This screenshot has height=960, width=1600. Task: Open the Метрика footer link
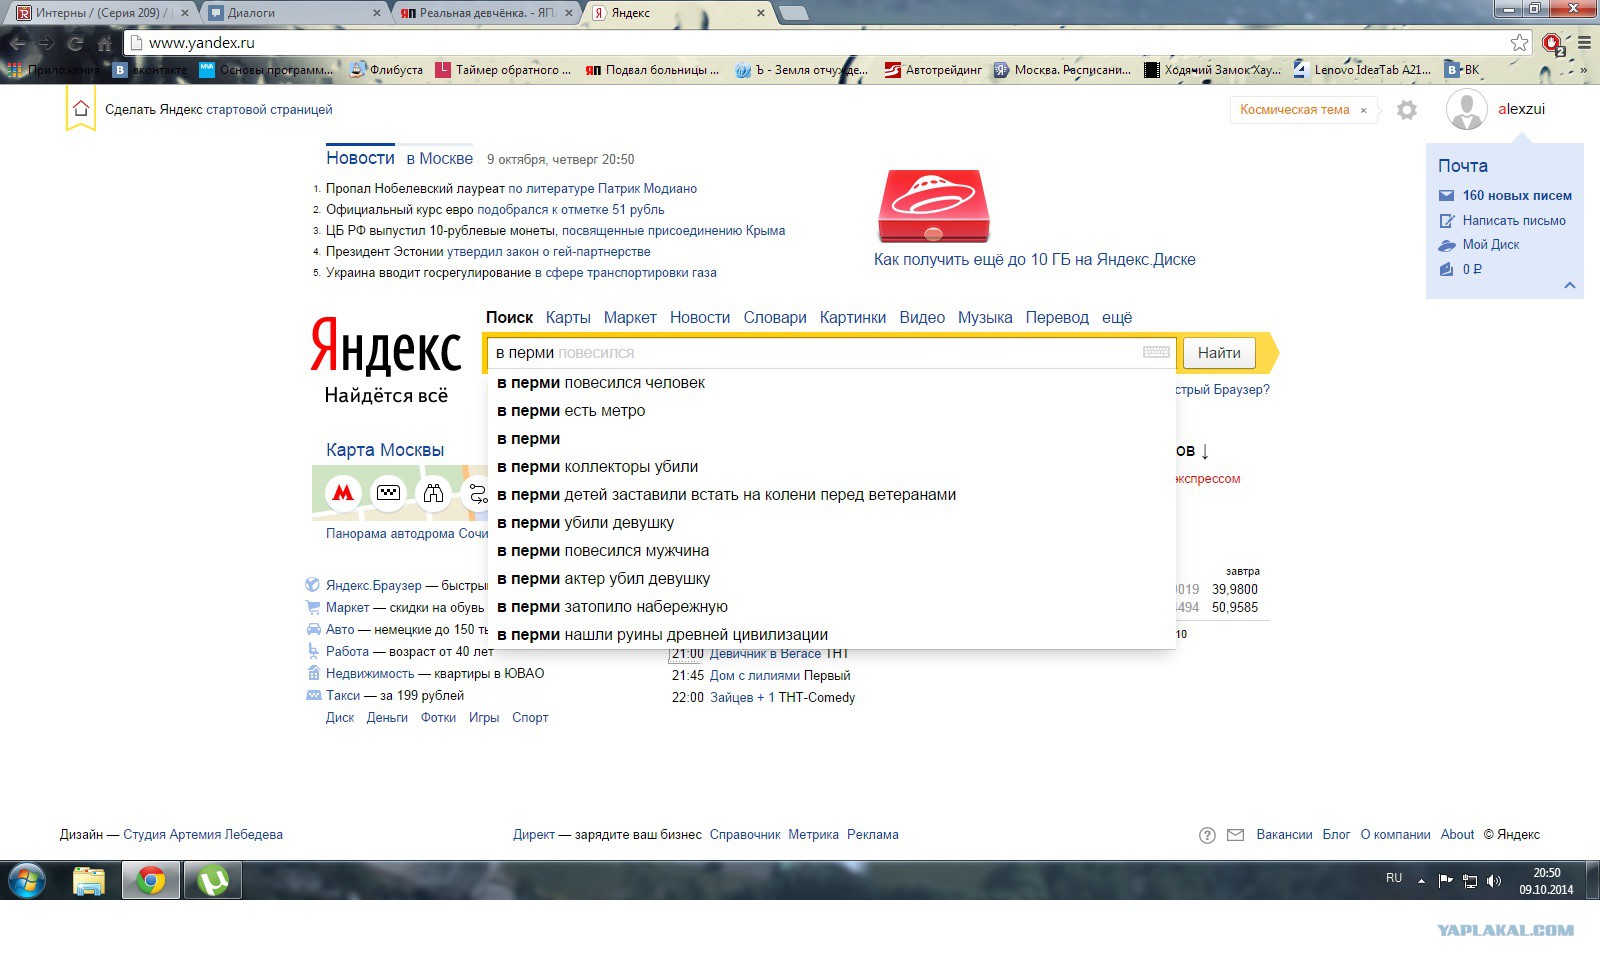(813, 834)
